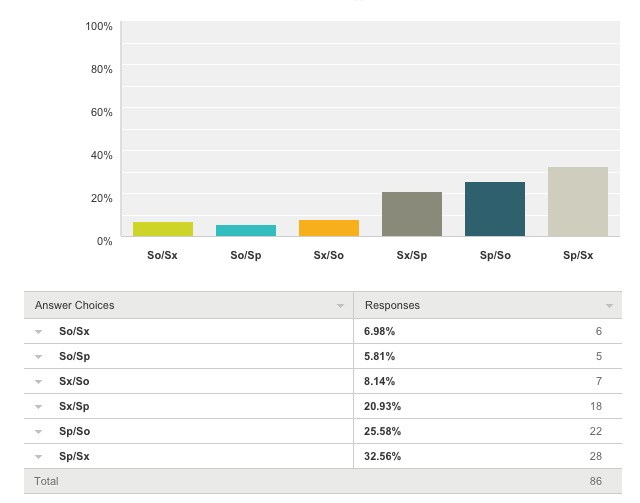
Task: Click the teal So/Sp bar
Action: 246,230
